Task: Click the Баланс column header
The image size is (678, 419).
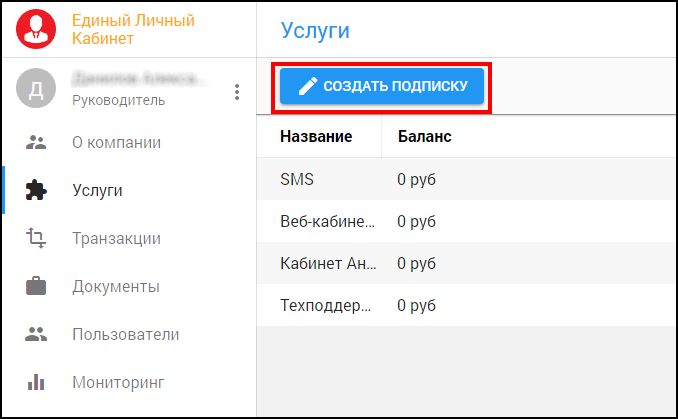Action: click(424, 136)
